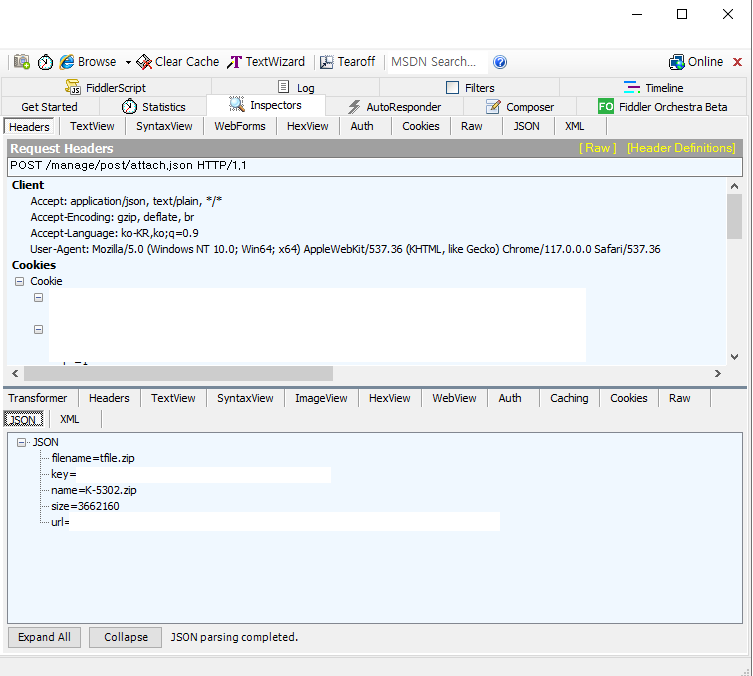Select response Headers tab

click(109, 398)
